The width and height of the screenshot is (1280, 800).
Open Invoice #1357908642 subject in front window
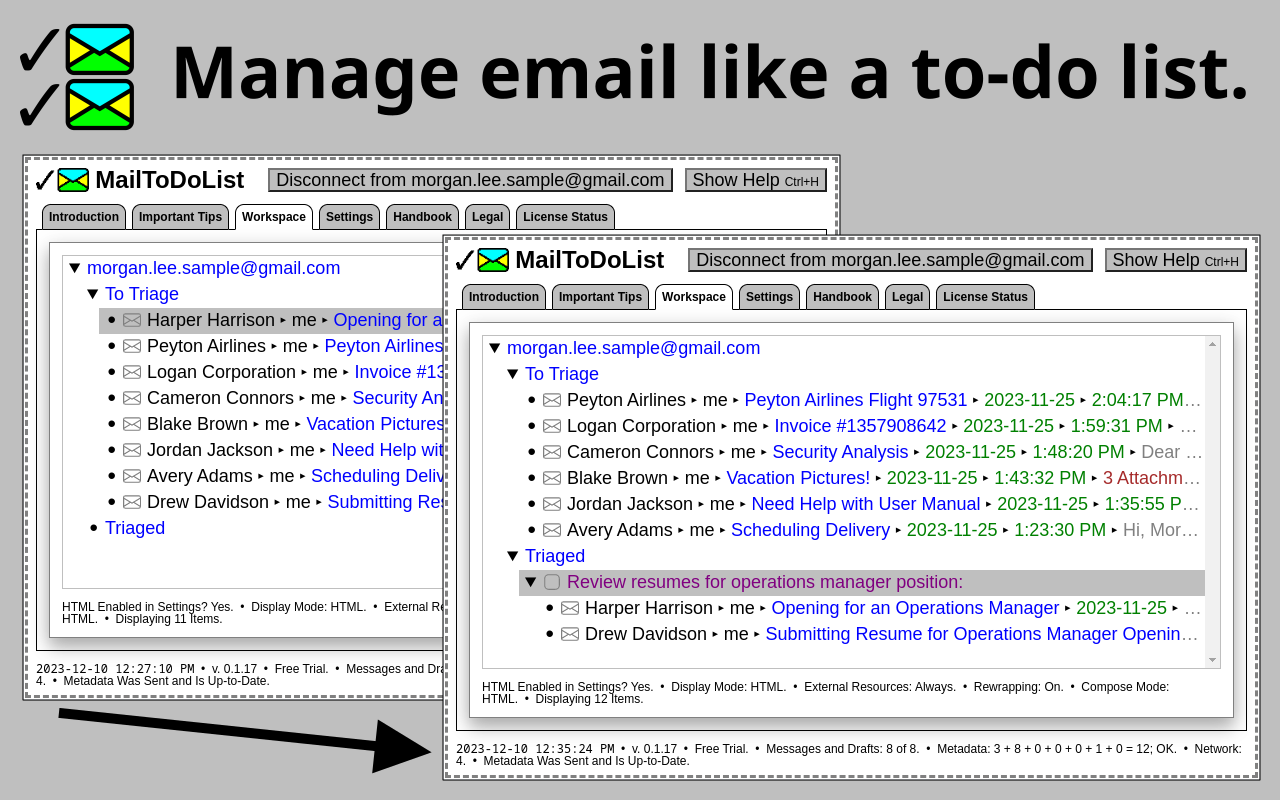coord(860,426)
